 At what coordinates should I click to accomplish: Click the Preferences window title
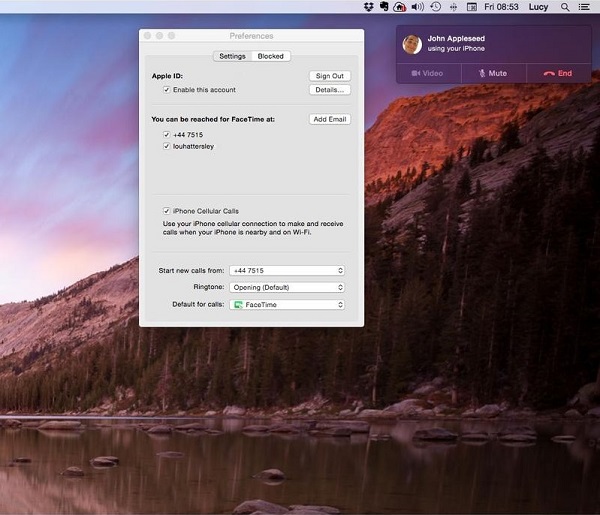[251, 36]
